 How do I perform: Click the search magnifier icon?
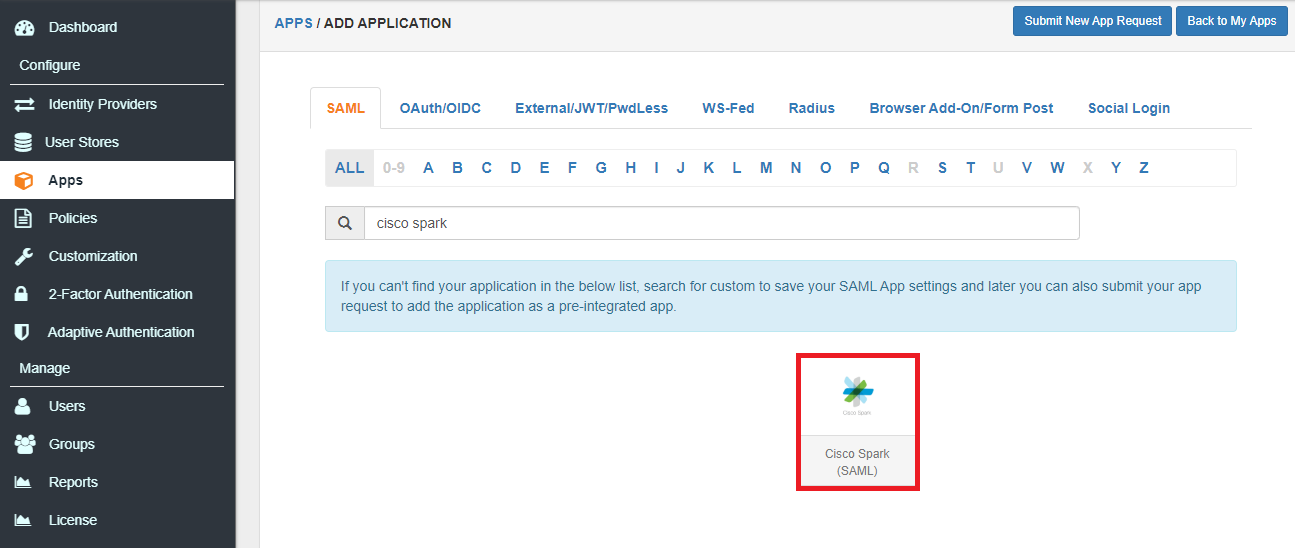(x=345, y=223)
